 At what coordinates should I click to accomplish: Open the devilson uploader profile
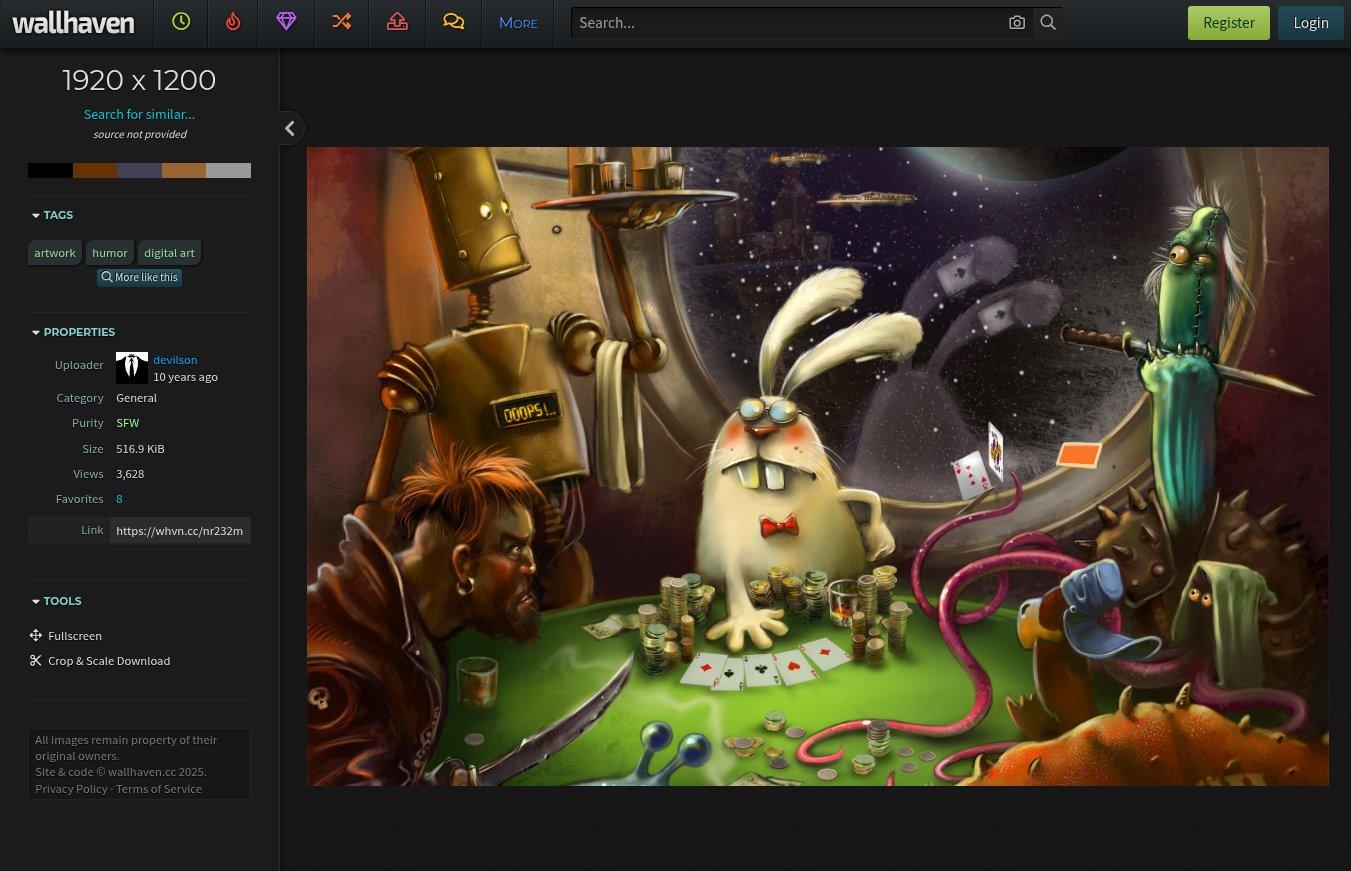coord(175,360)
